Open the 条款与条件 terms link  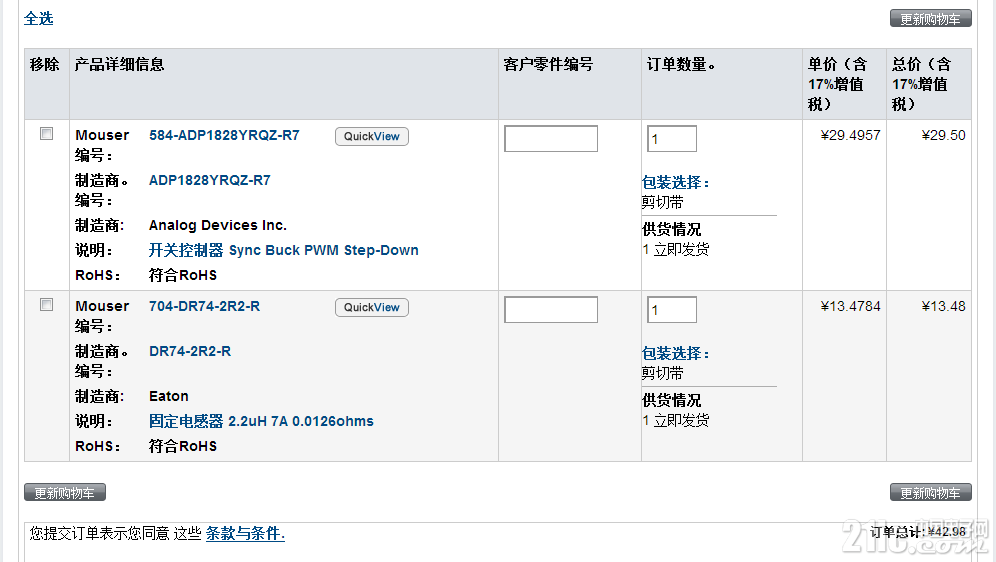click(x=245, y=533)
